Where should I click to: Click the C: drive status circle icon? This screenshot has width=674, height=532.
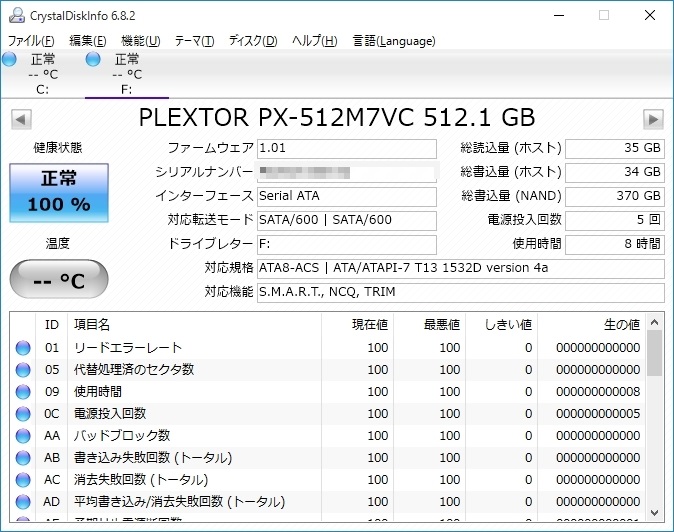point(9,59)
